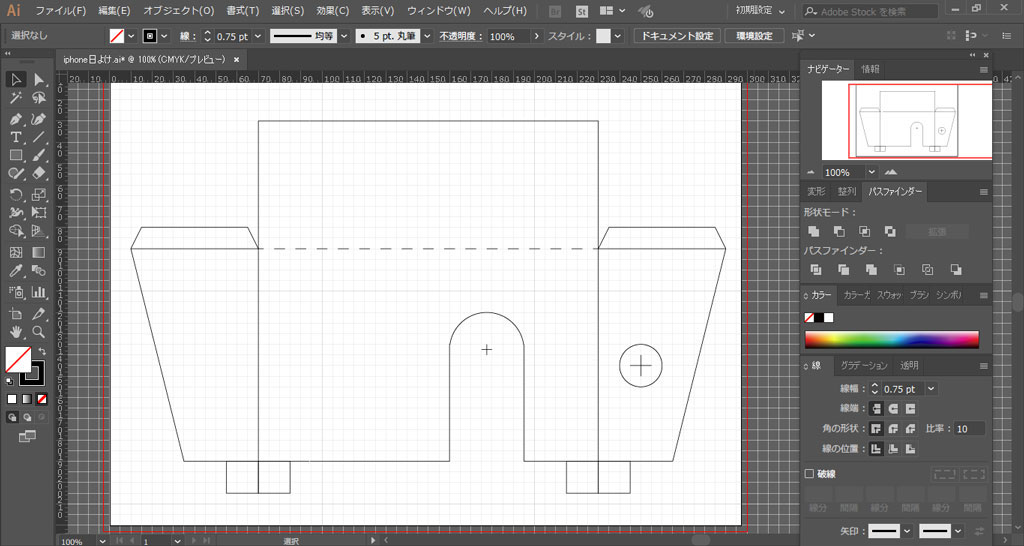Toggle the round cap option for 線端
This screenshot has width=1024, height=546.
pyautogui.click(x=893, y=408)
